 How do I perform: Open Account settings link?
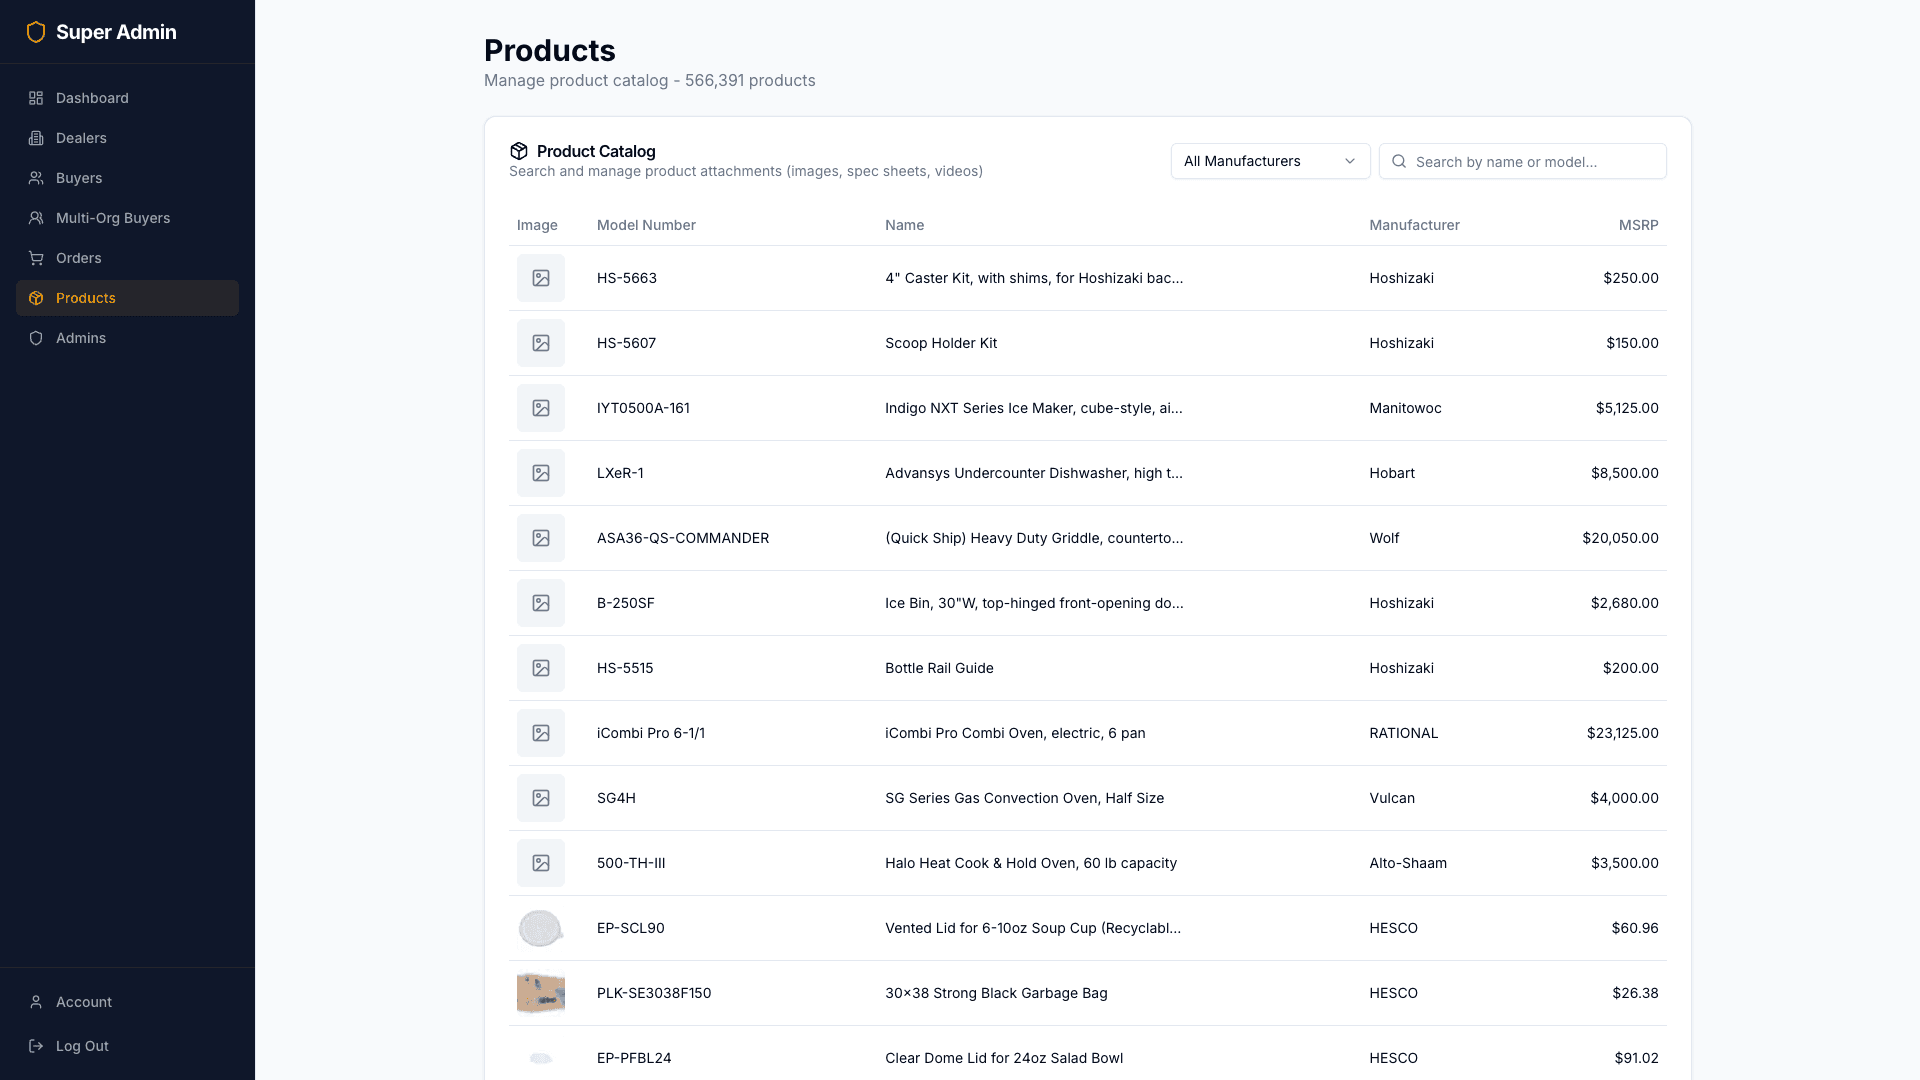127,1002
